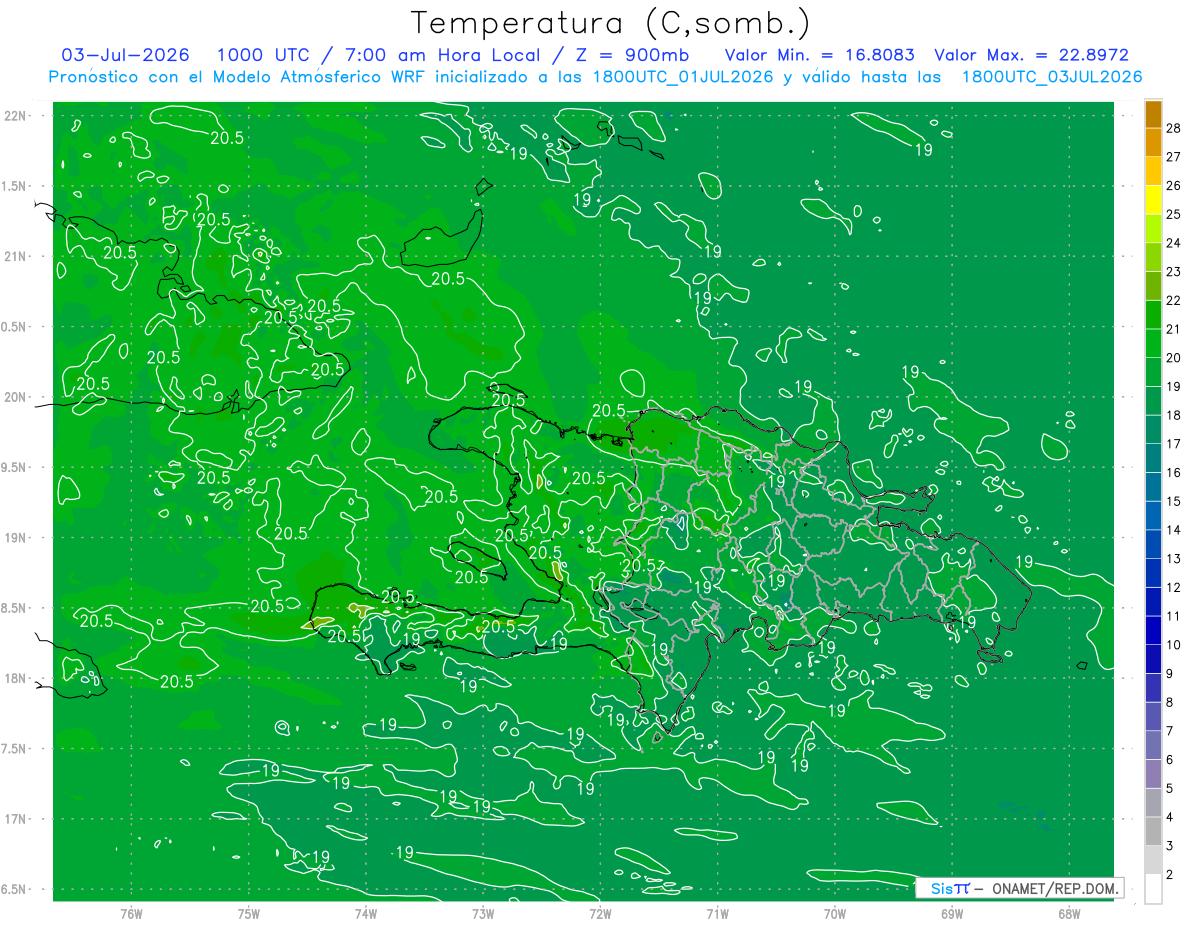Pick the legend band between 7 and 8

pos(1153,716)
